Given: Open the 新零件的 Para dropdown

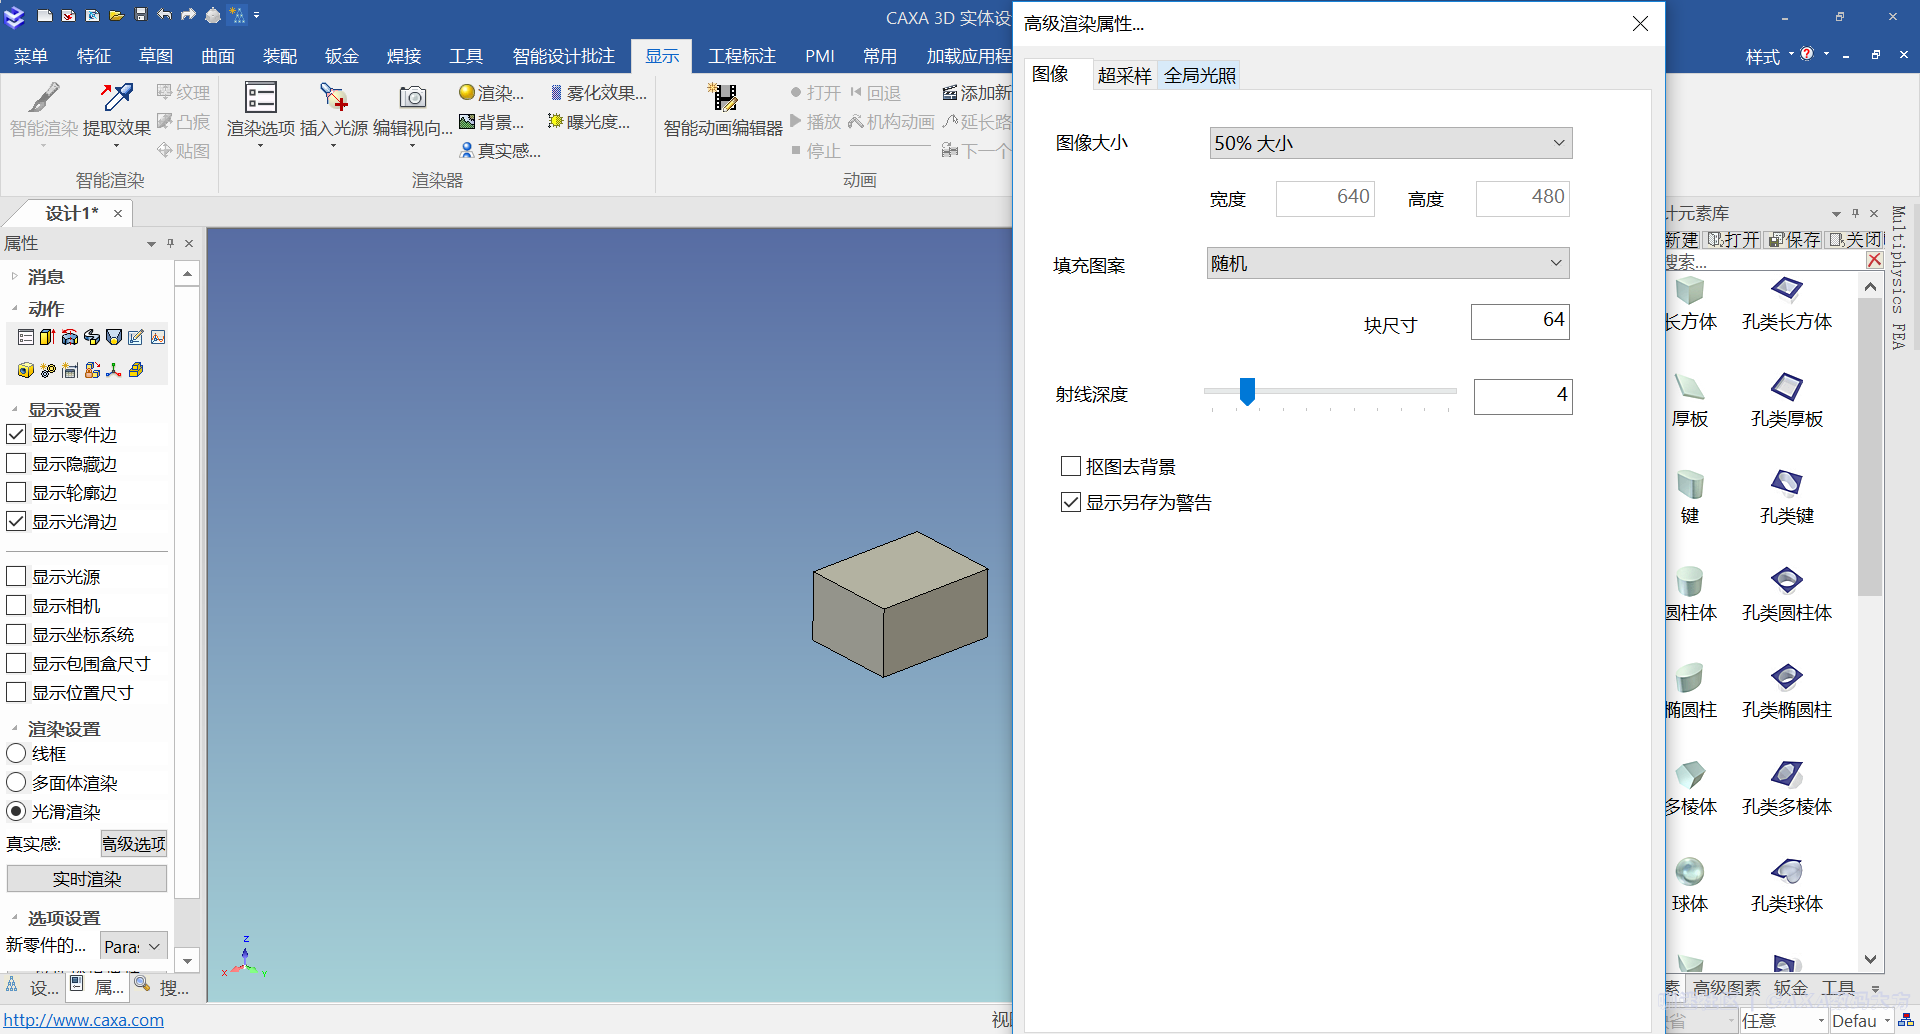Looking at the screenshot, I should 134,946.
